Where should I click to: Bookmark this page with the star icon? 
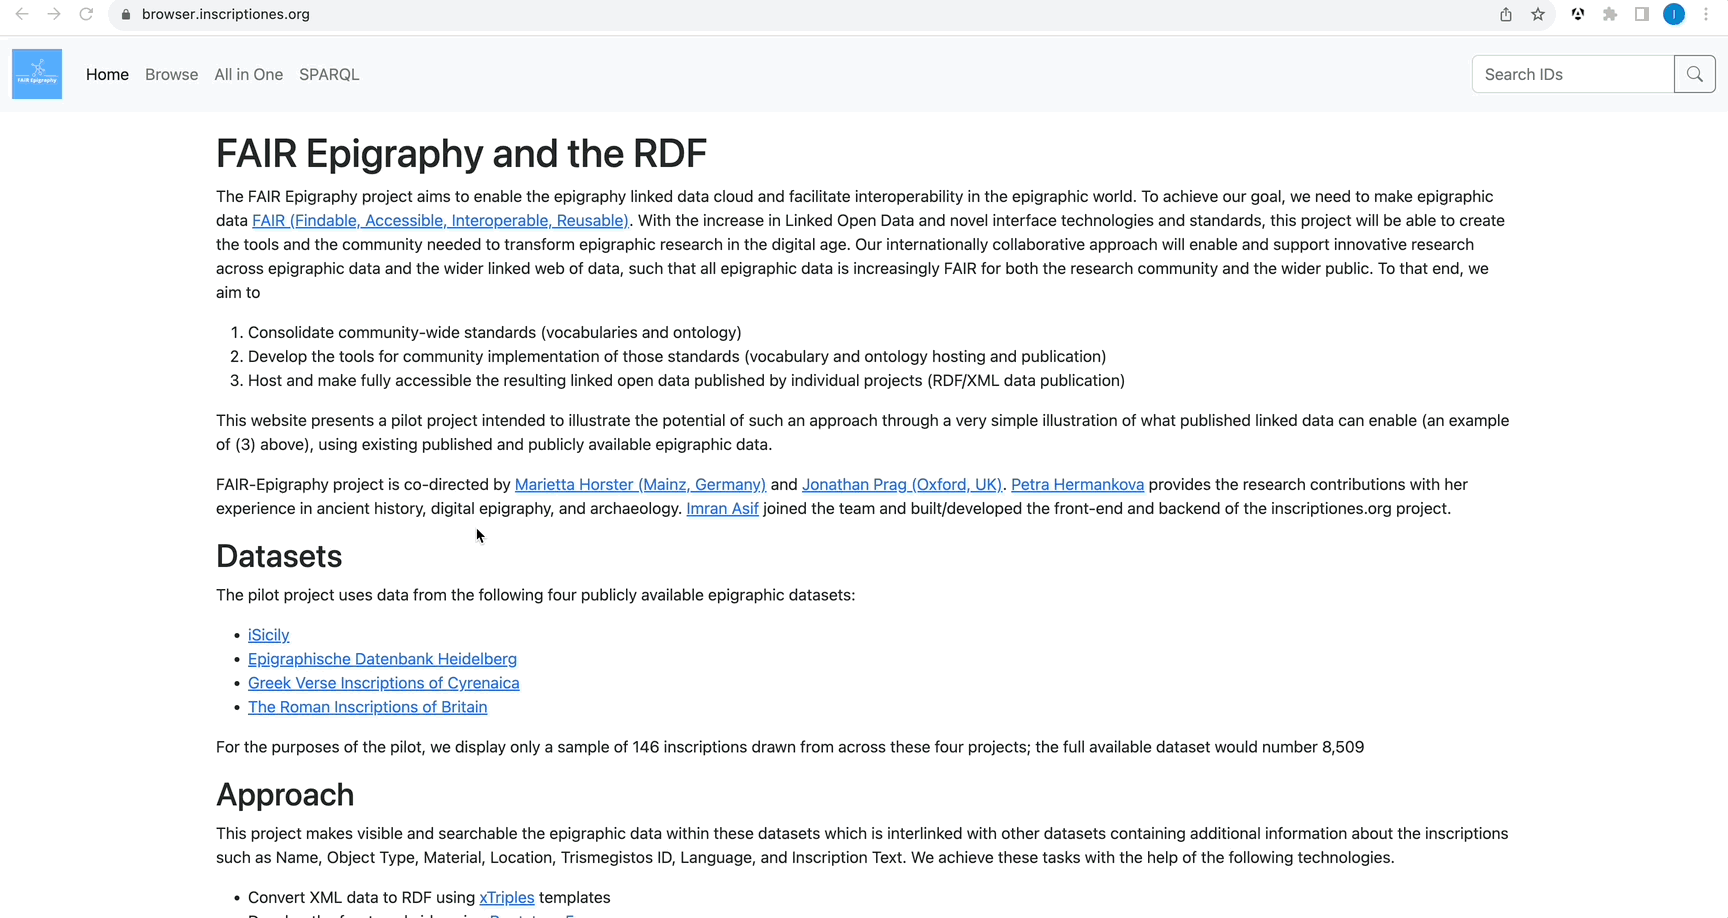click(x=1538, y=14)
